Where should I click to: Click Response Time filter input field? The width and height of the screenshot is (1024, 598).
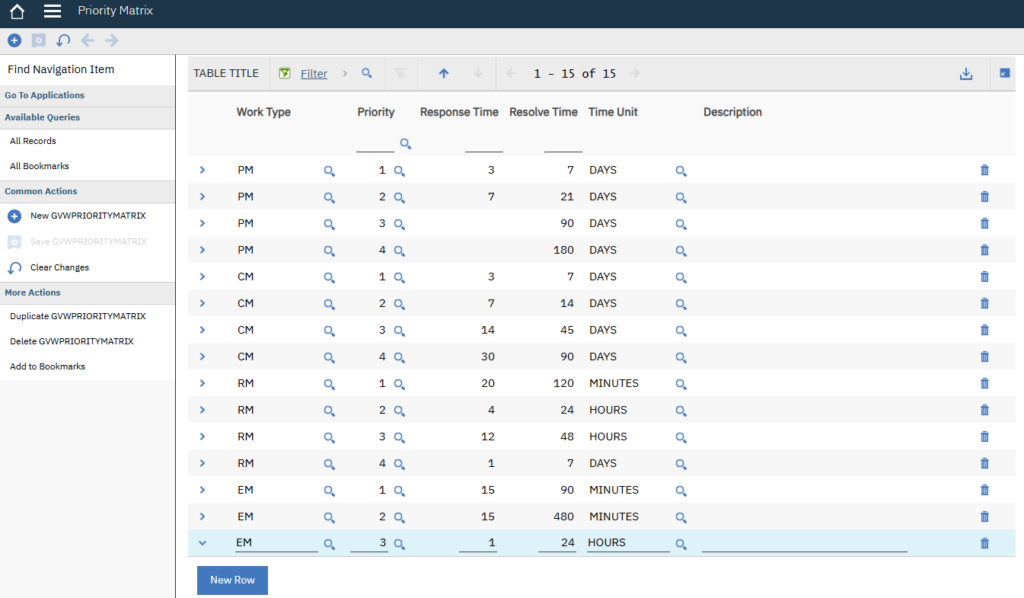coord(484,144)
